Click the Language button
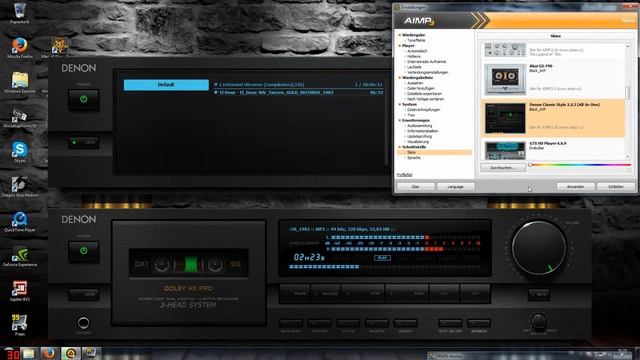Image resolution: width=640 pixels, height=360 pixels. tap(456, 187)
